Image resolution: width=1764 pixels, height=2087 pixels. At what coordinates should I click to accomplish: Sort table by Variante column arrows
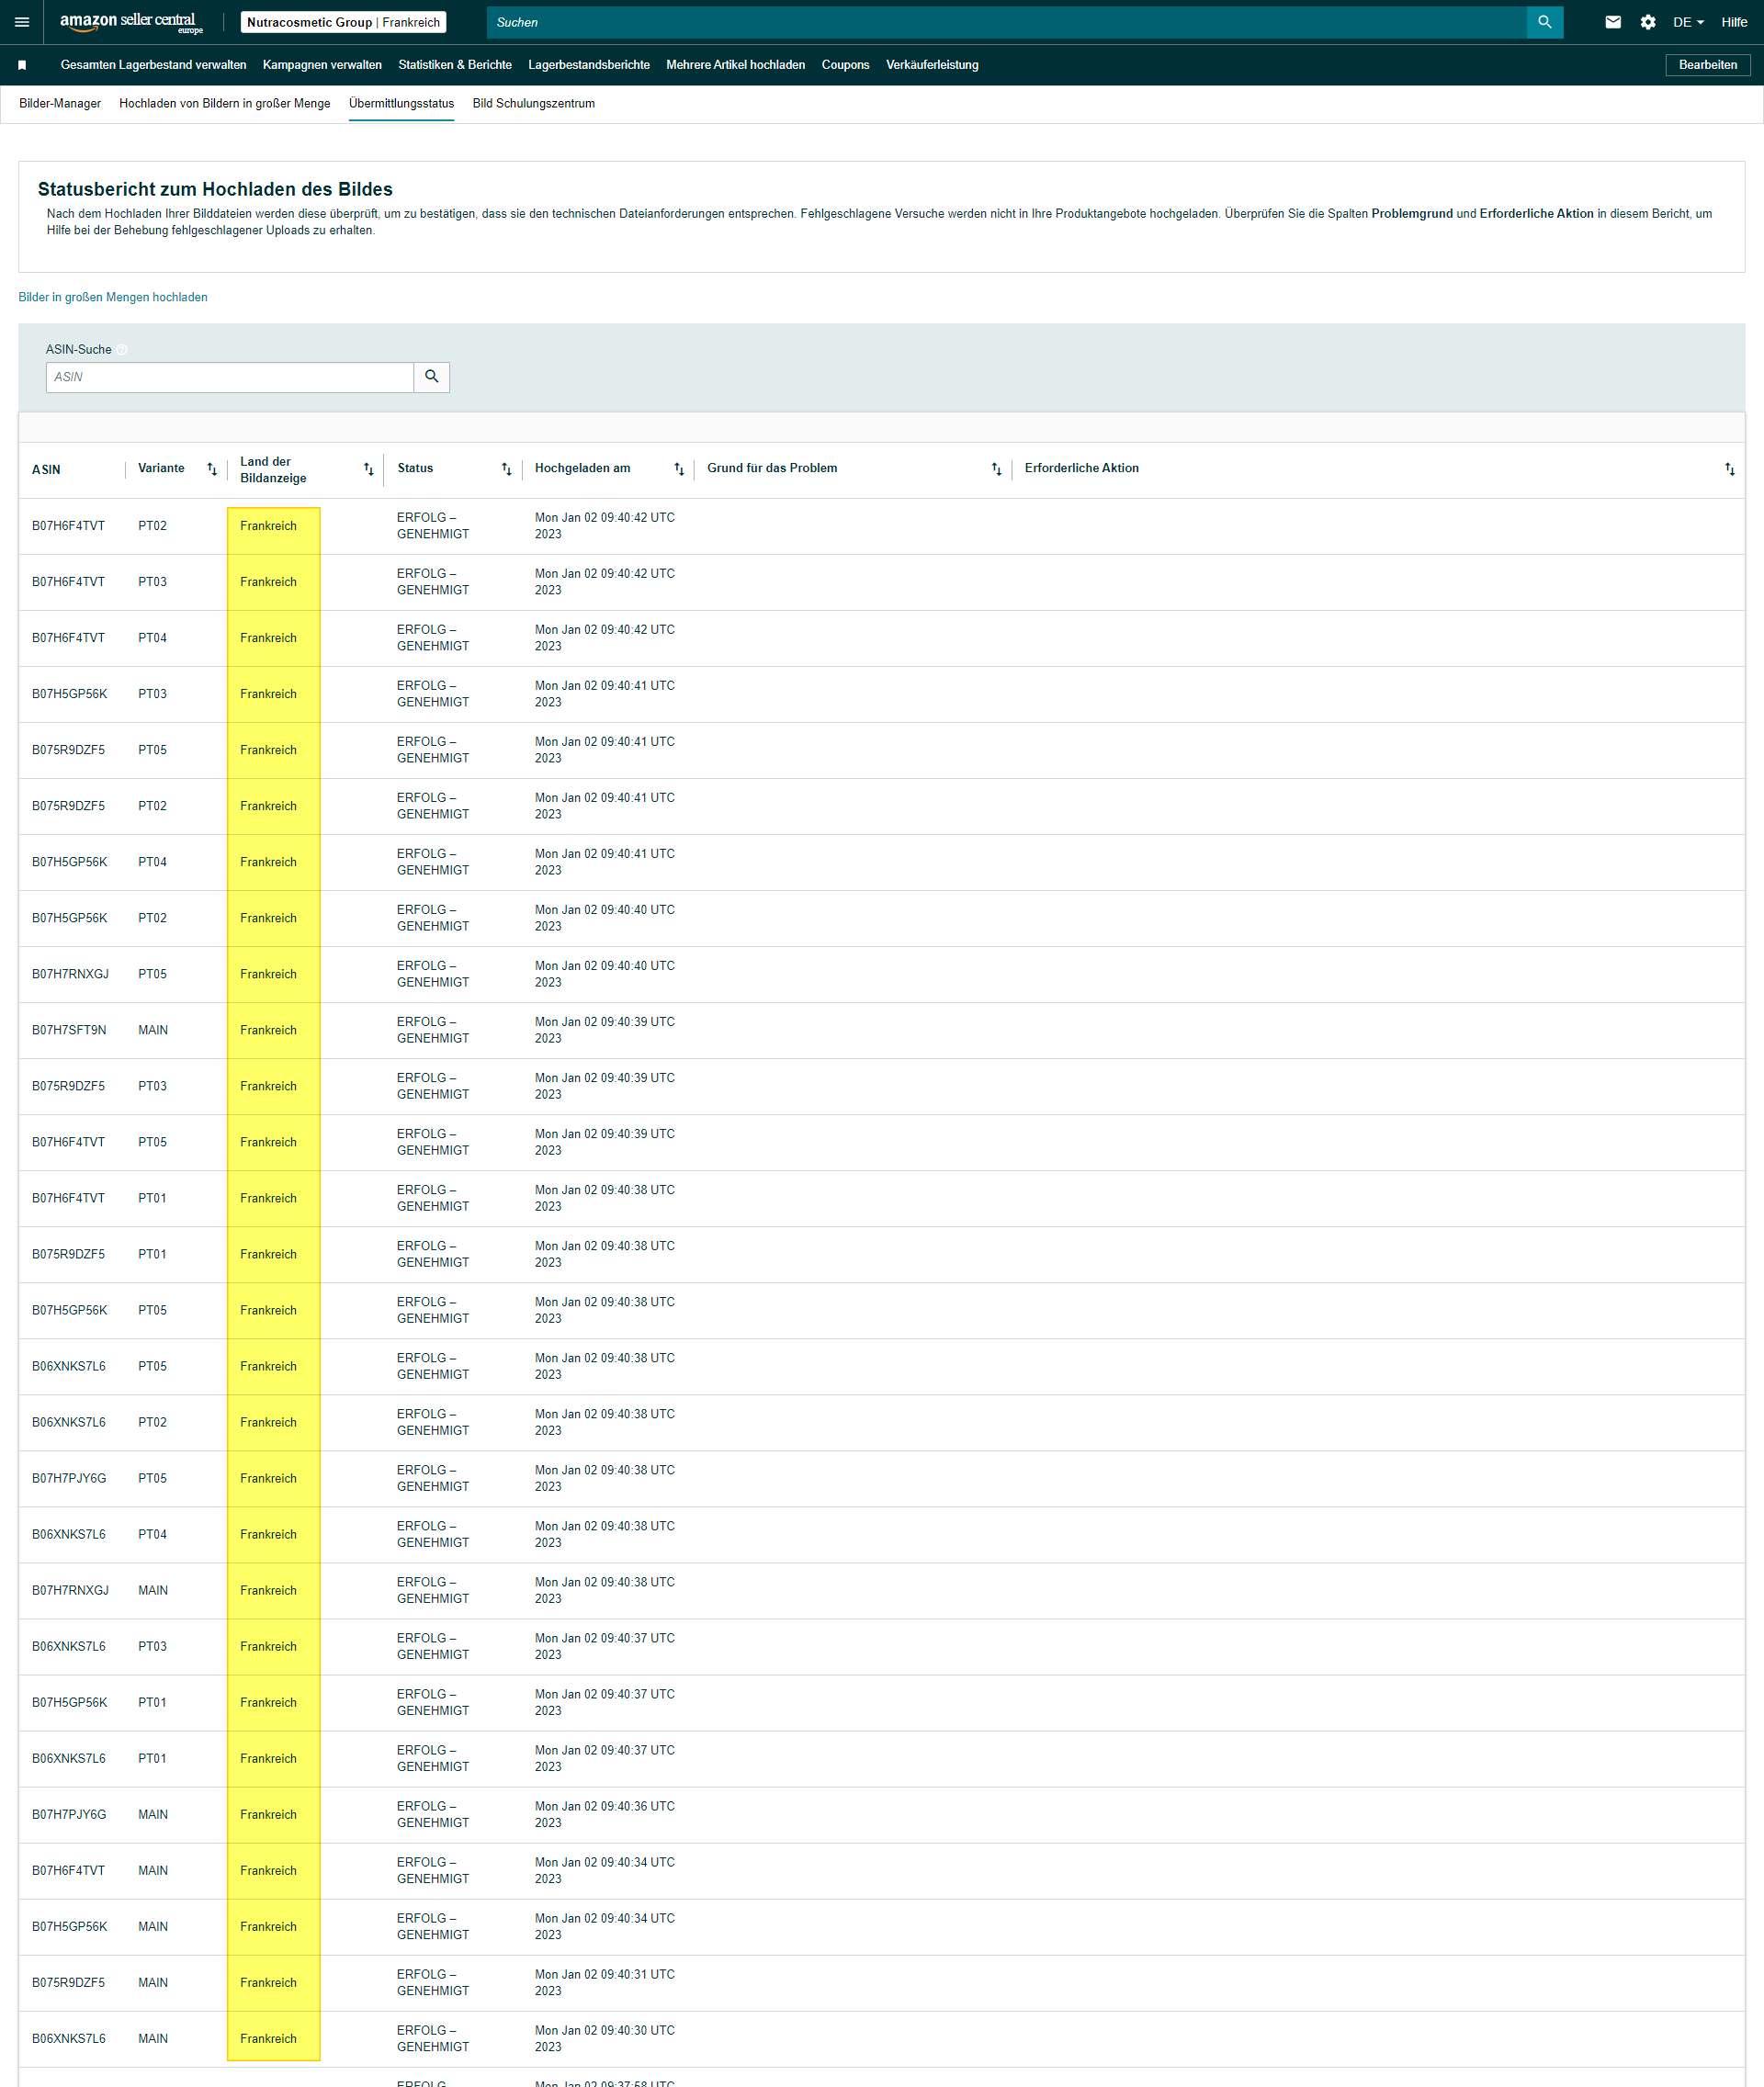point(212,469)
